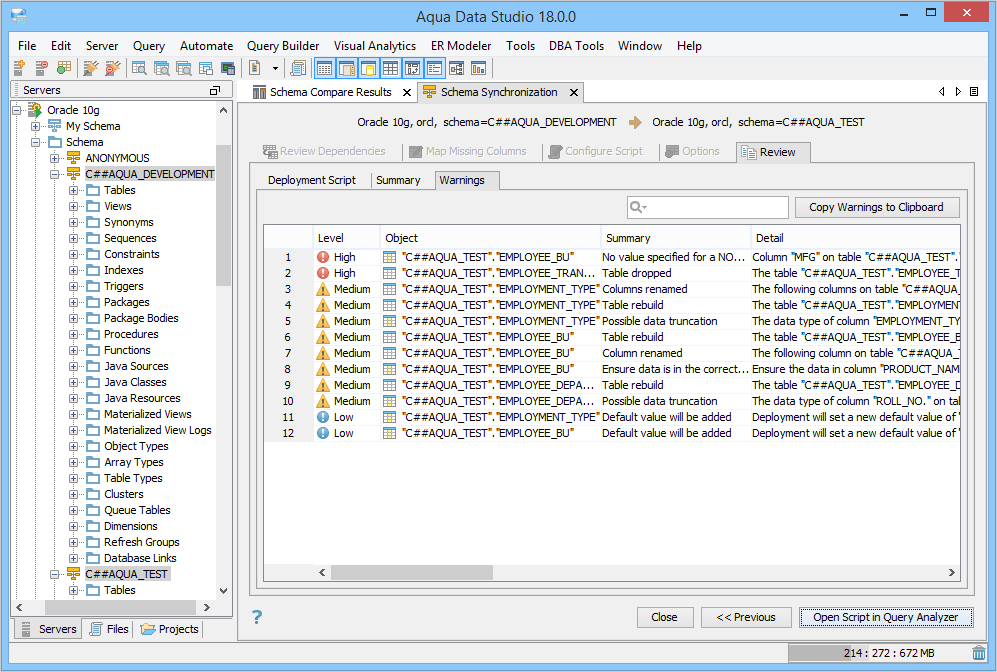997x672 pixels.
Task: Click the Level column header
Action: 346,238
